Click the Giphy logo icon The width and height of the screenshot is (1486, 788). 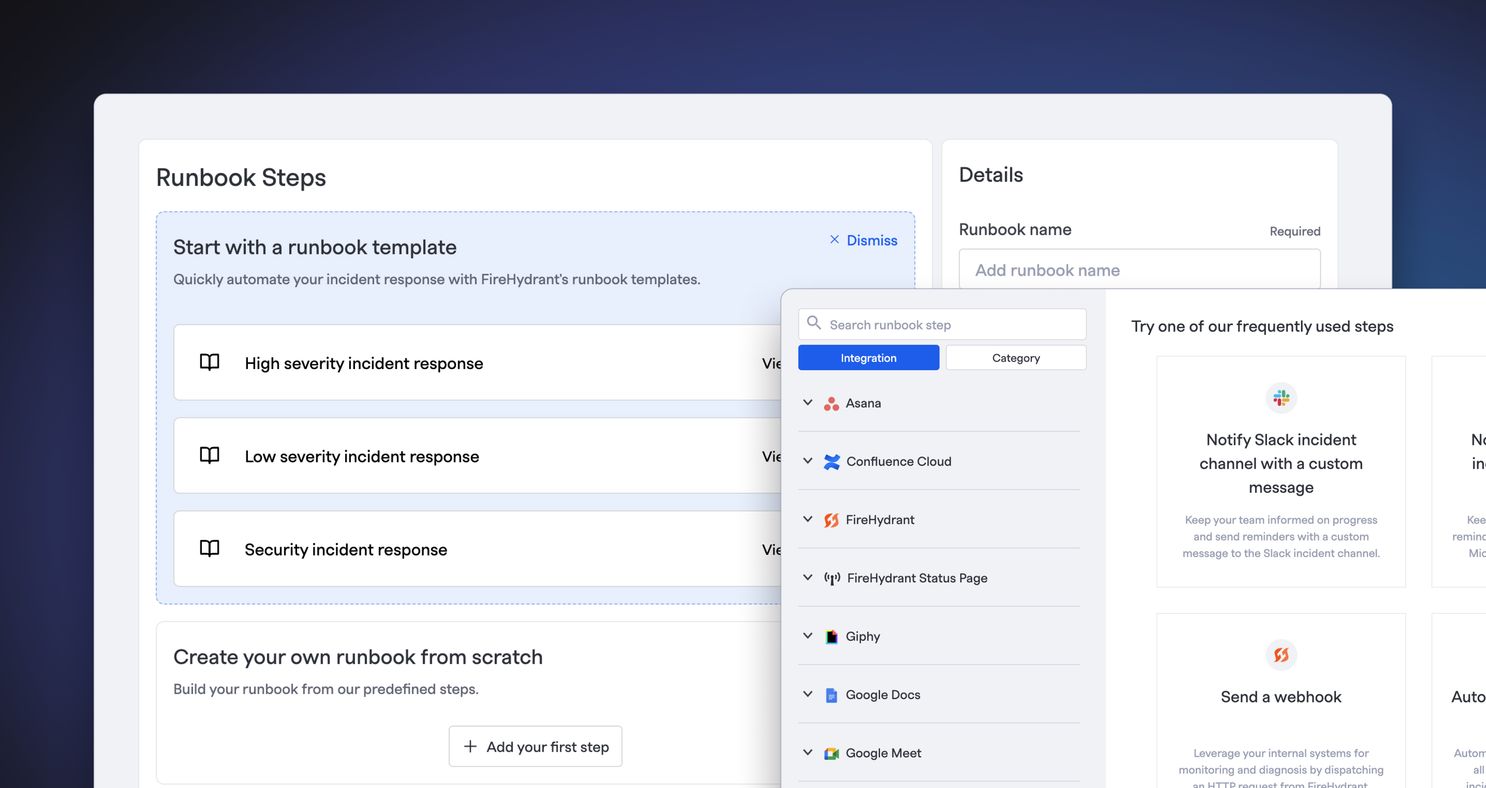click(x=831, y=637)
